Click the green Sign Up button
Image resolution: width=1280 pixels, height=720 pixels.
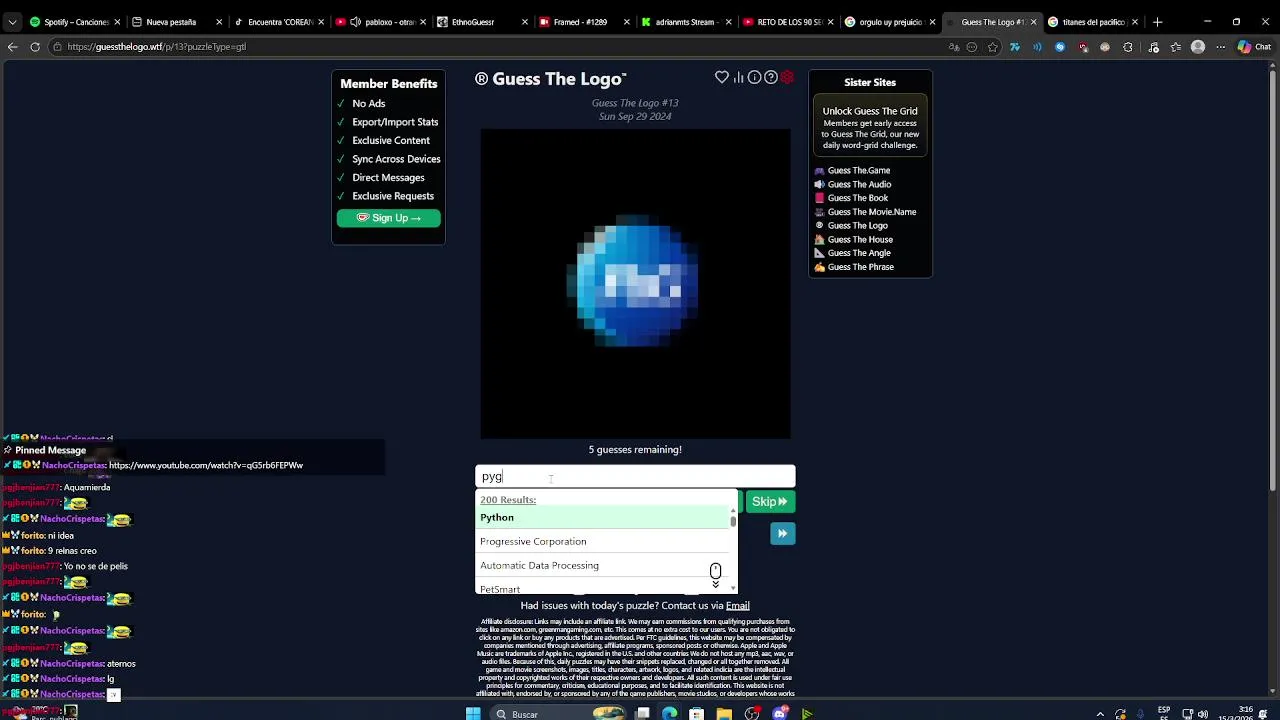click(388, 218)
